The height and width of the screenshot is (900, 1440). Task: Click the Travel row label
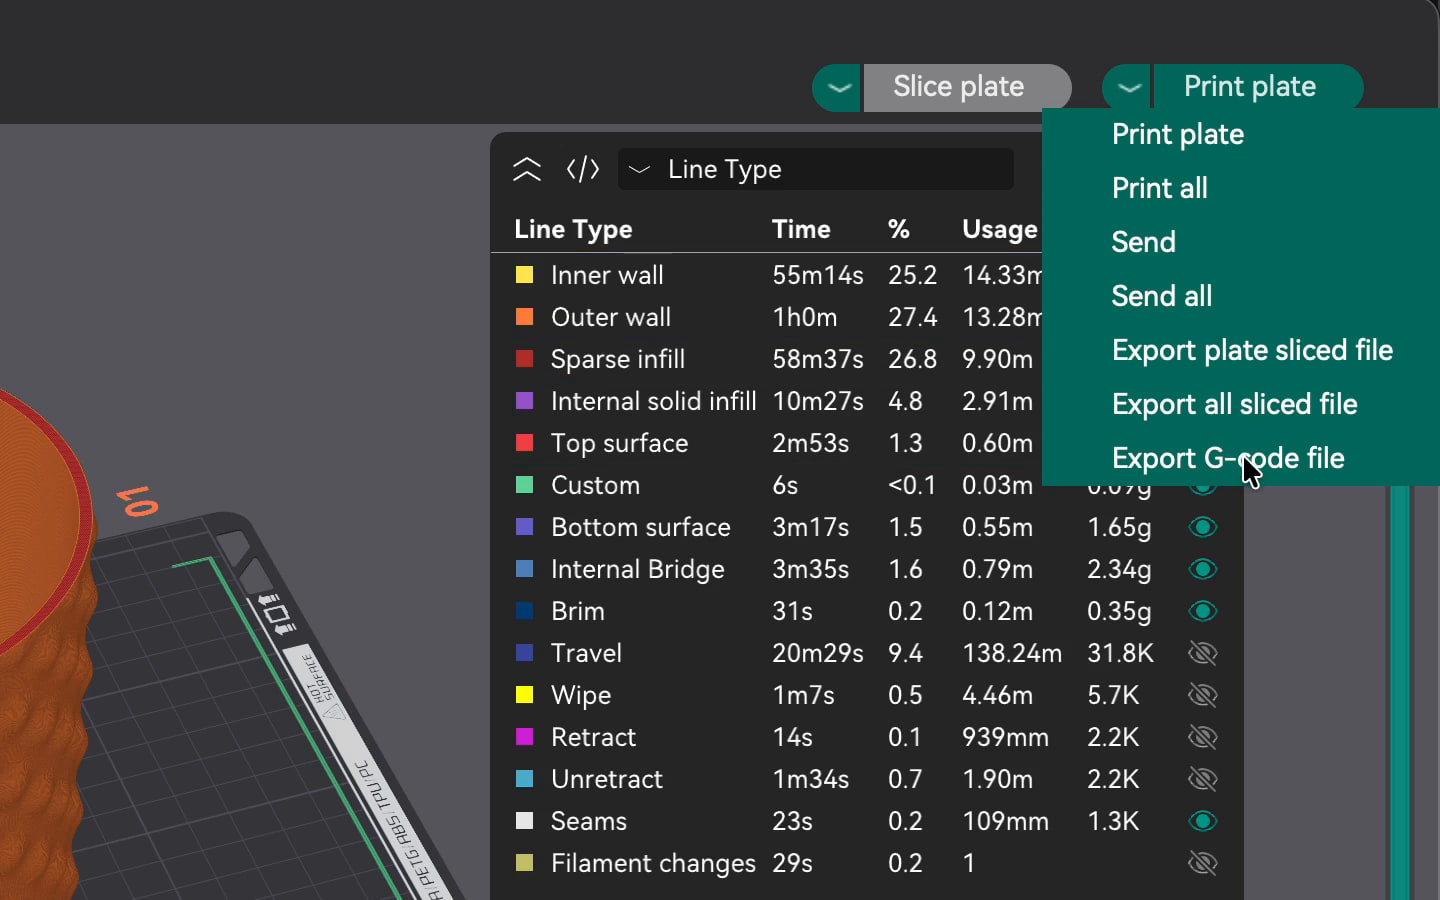click(586, 653)
